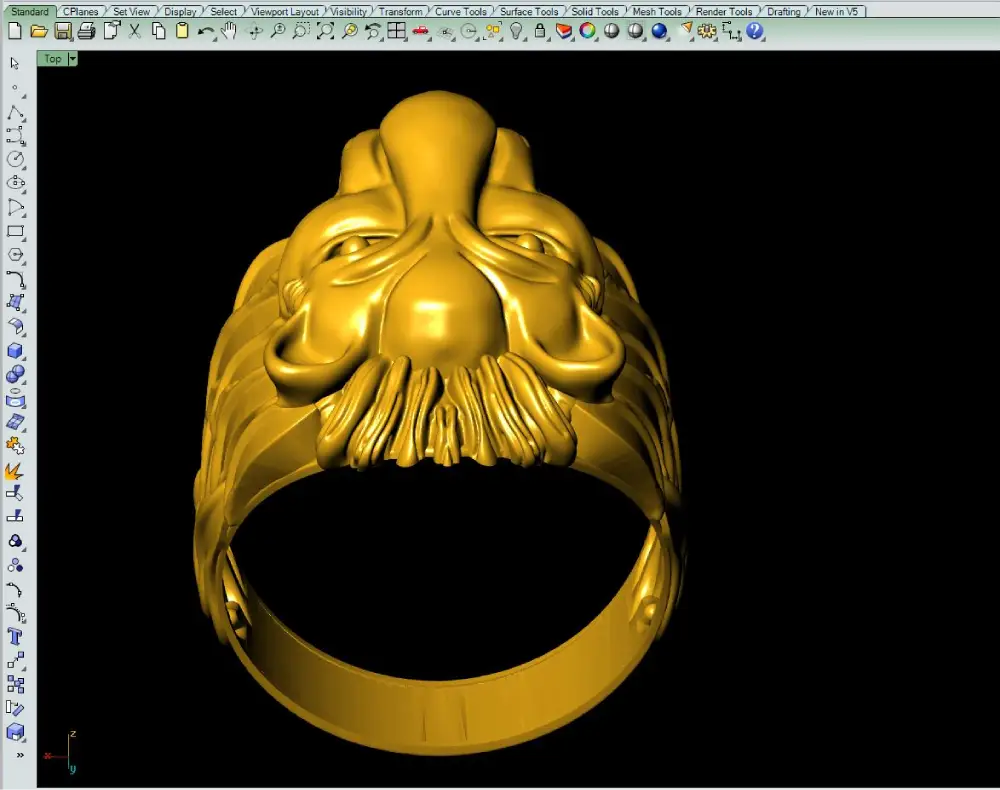Select the arrow pointer tool in sidebar
The image size is (1000, 790).
[15, 63]
